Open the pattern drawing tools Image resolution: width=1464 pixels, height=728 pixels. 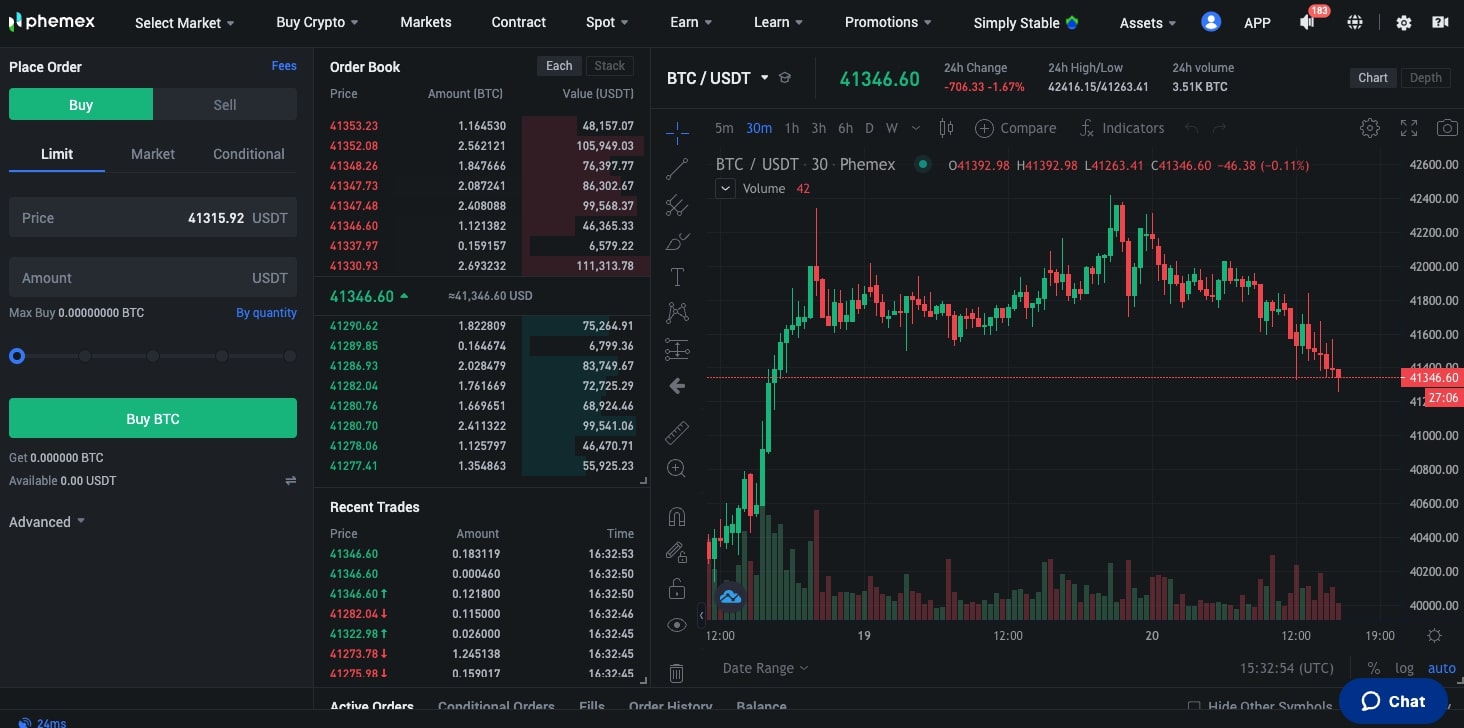tap(677, 312)
